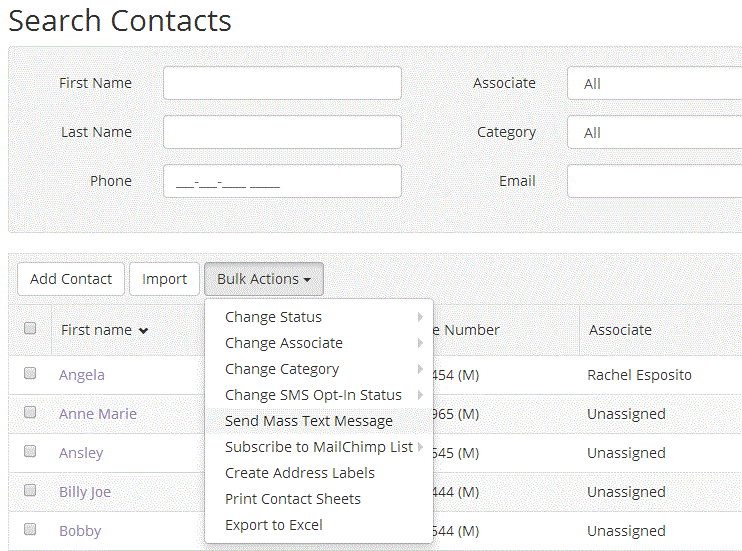742x551 pixels.
Task: Expand the Subscribe to MailChimp List arrow
Action: pyautogui.click(x=420, y=447)
